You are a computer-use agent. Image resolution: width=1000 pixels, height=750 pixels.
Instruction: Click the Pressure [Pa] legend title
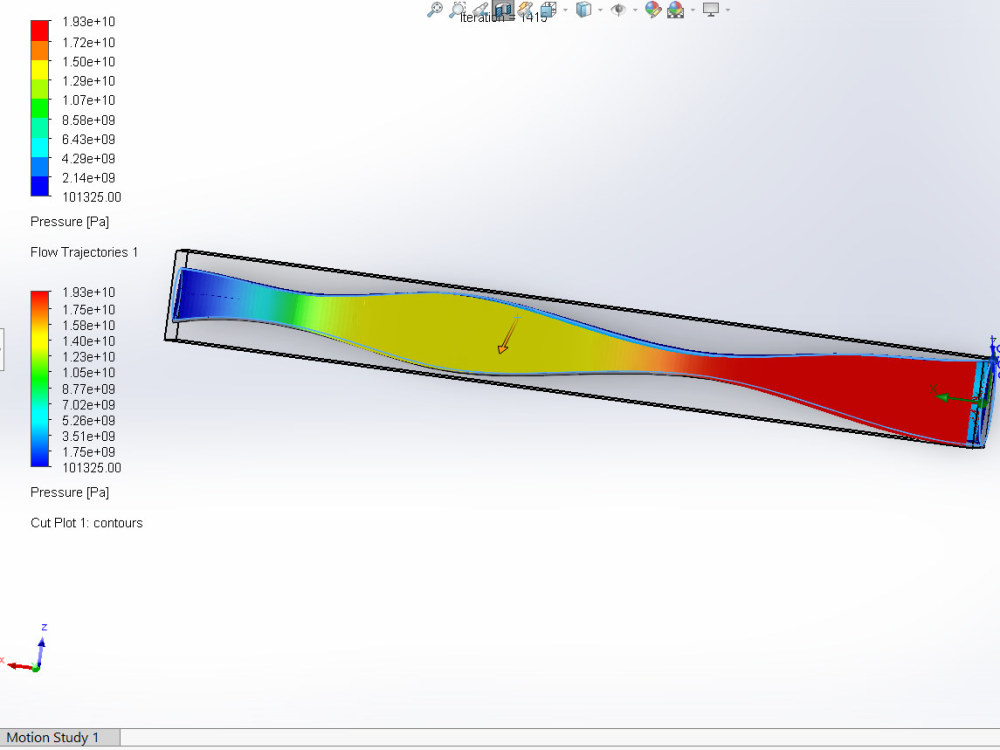[x=69, y=221]
